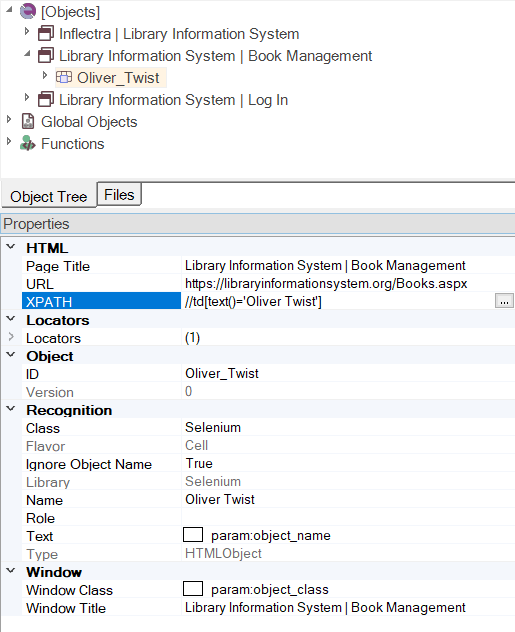Expand the Functions node
Image resolution: width=515 pixels, height=632 pixels.
tap(9, 141)
